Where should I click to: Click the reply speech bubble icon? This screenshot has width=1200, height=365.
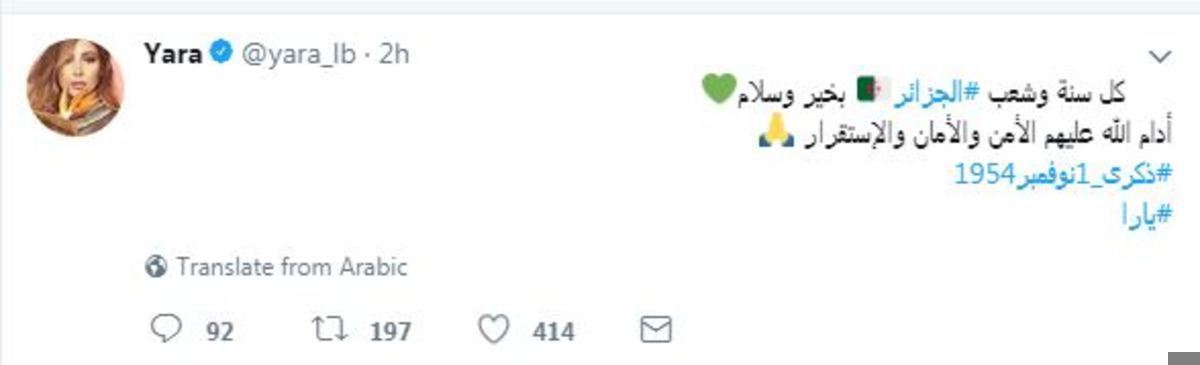(165, 330)
